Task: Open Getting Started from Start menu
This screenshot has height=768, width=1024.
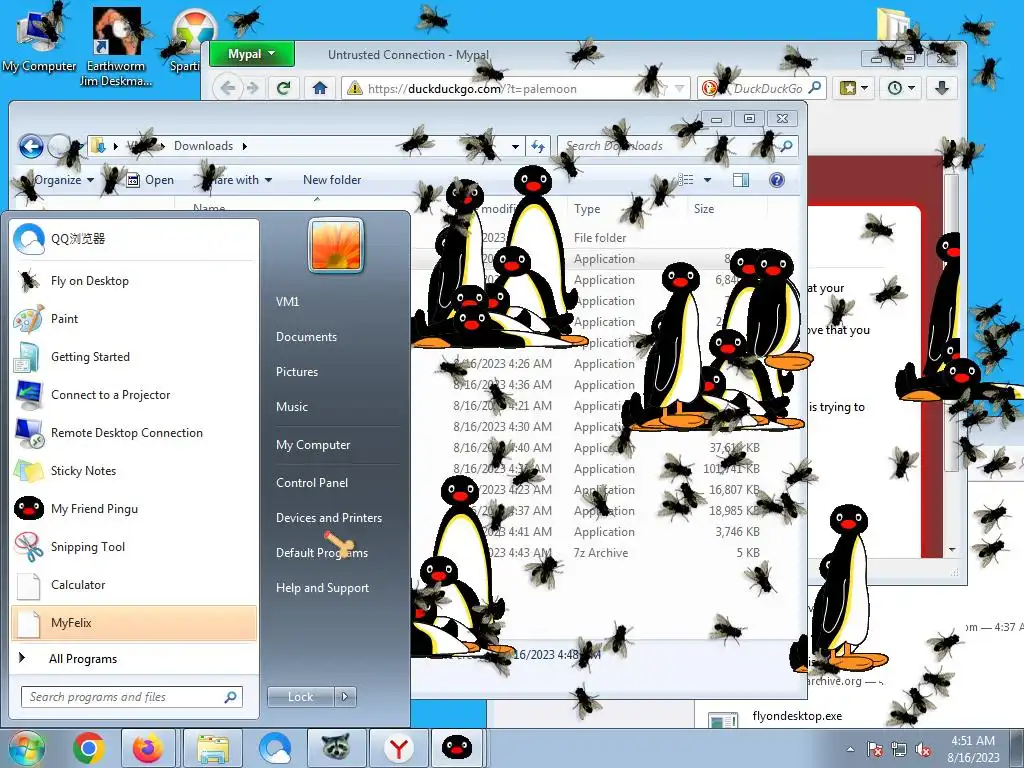Action: [134, 357]
